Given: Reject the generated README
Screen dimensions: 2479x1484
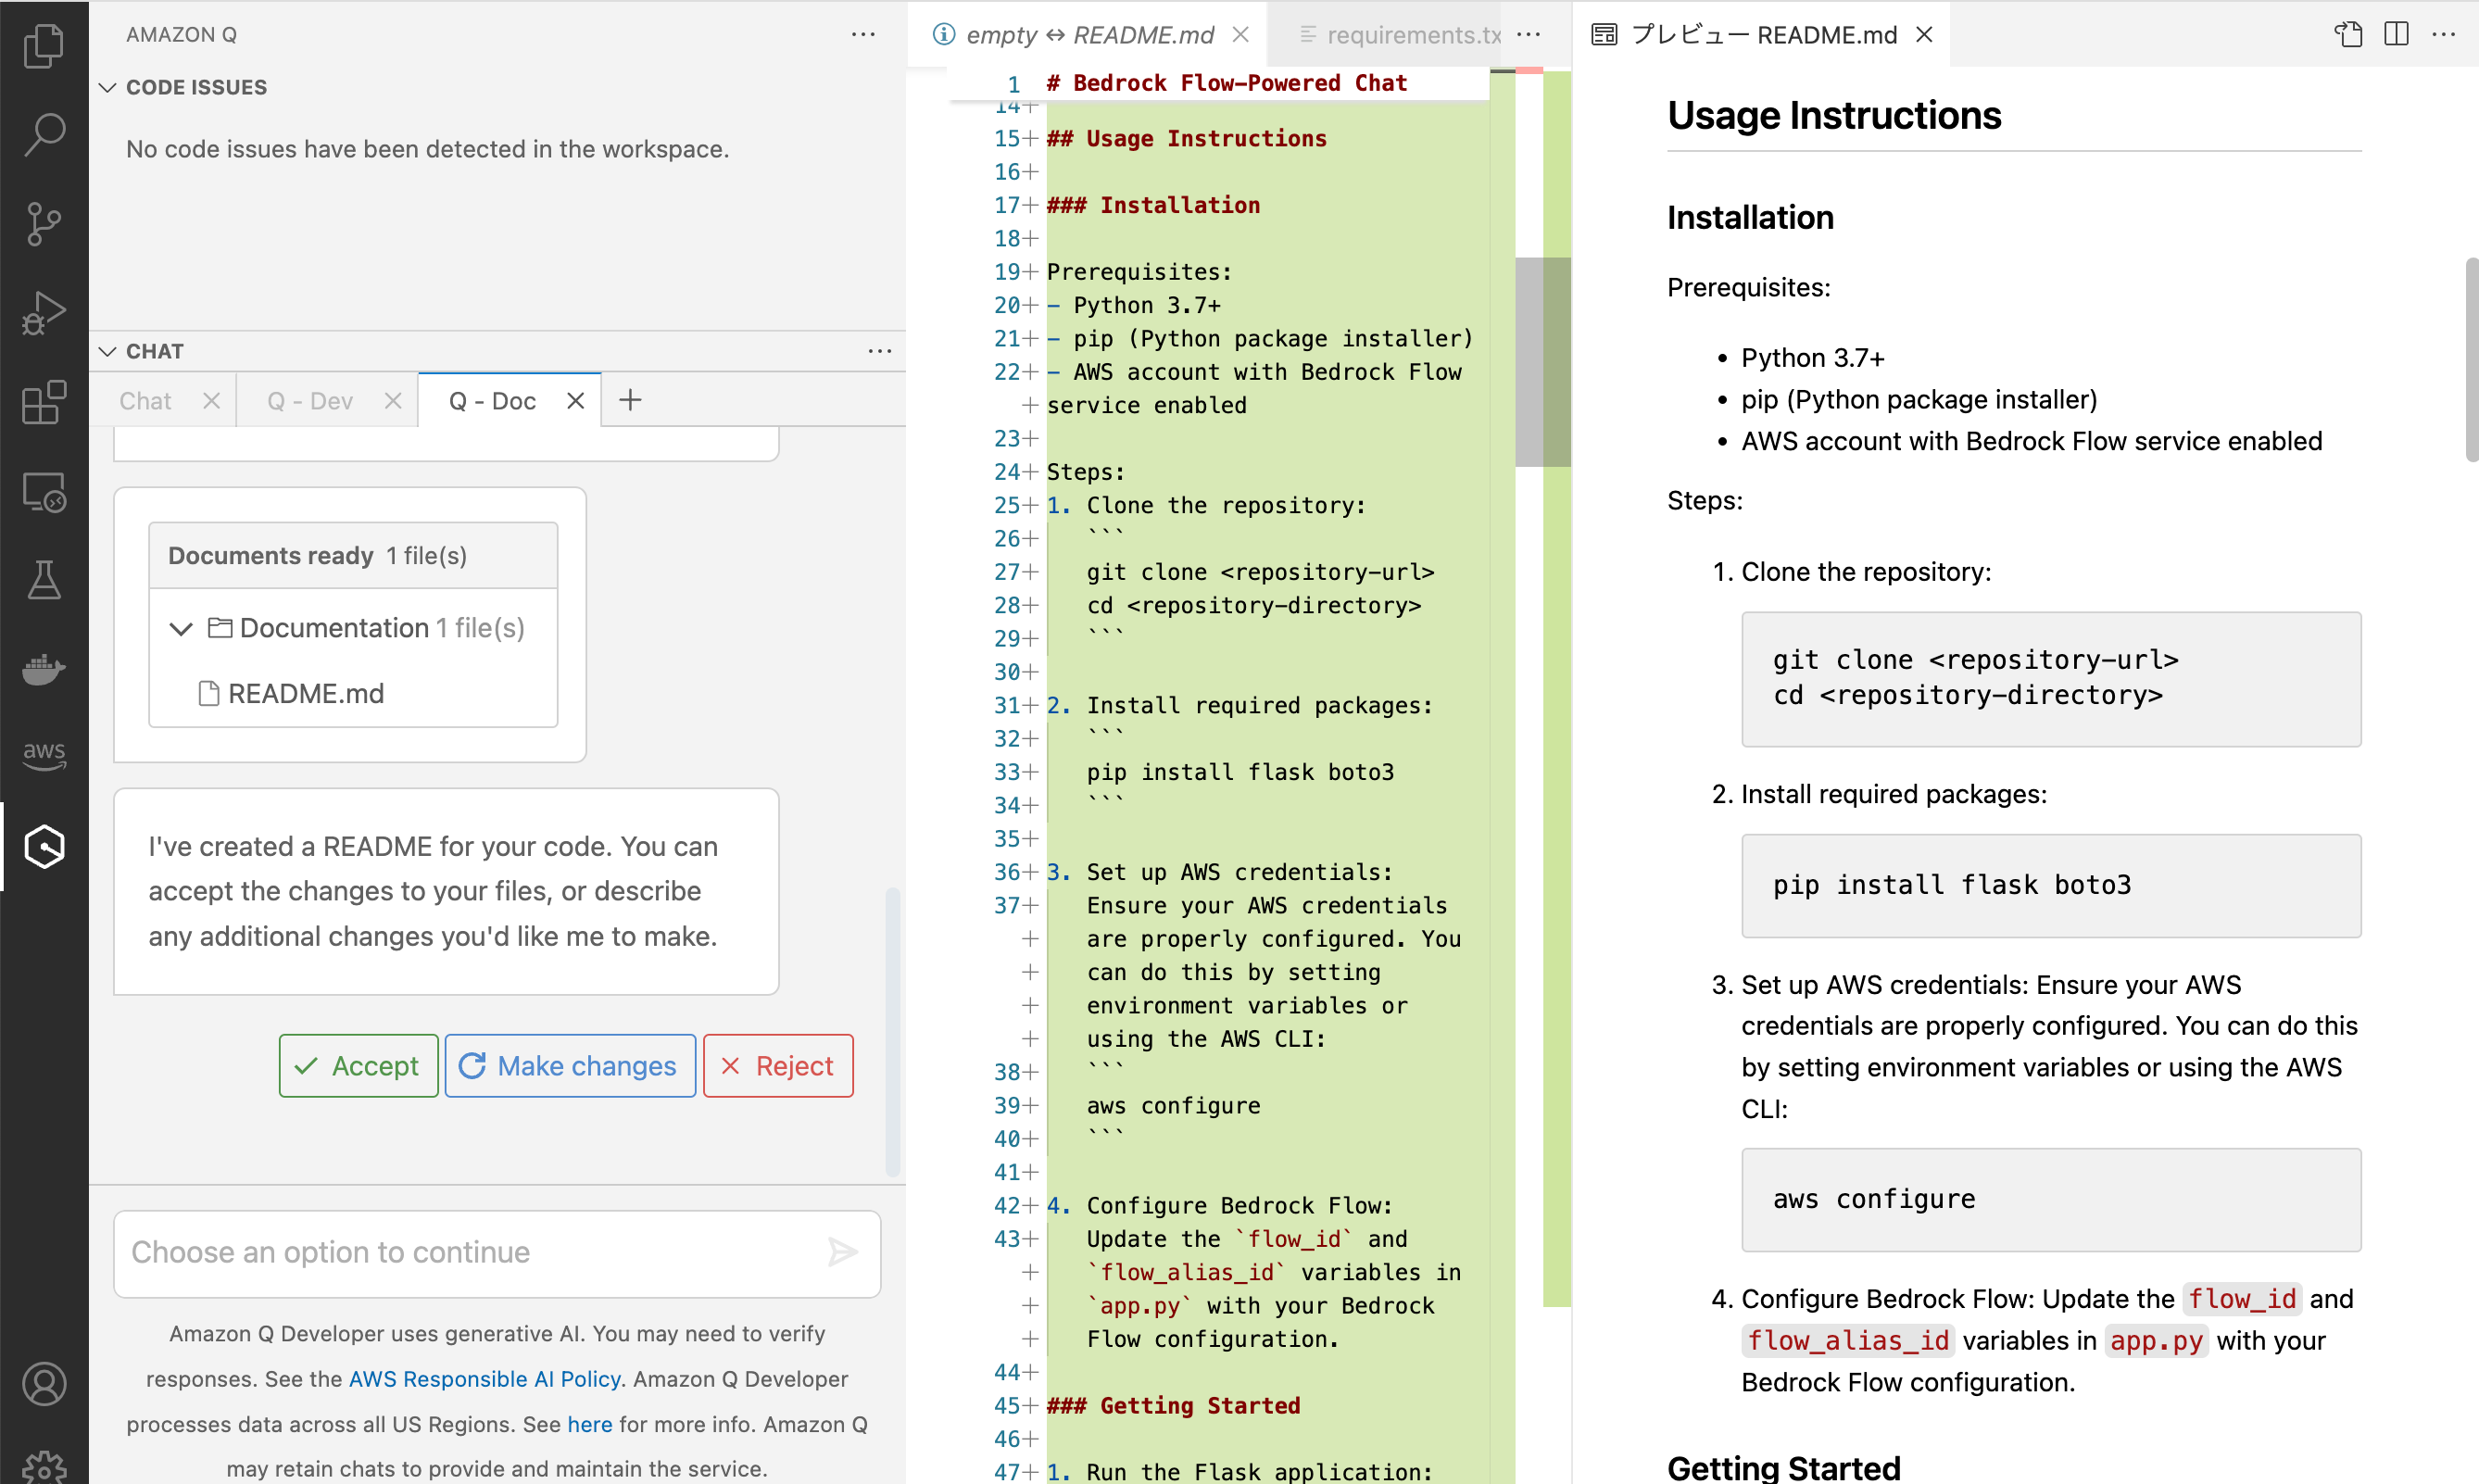Looking at the screenshot, I should (x=778, y=1066).
